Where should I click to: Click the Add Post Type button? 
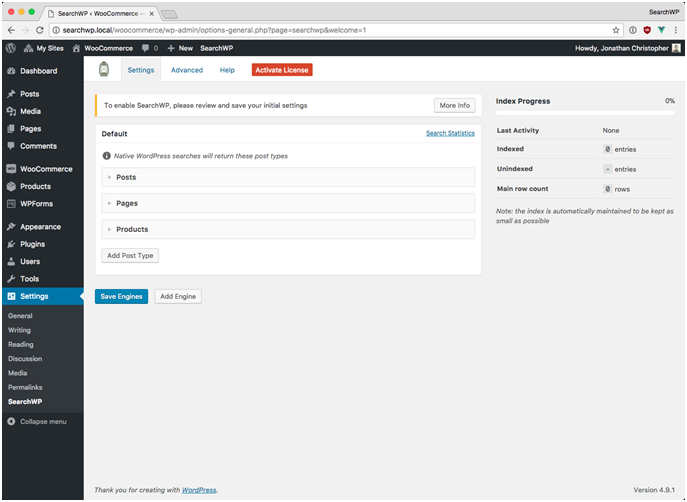coord(130,255)
